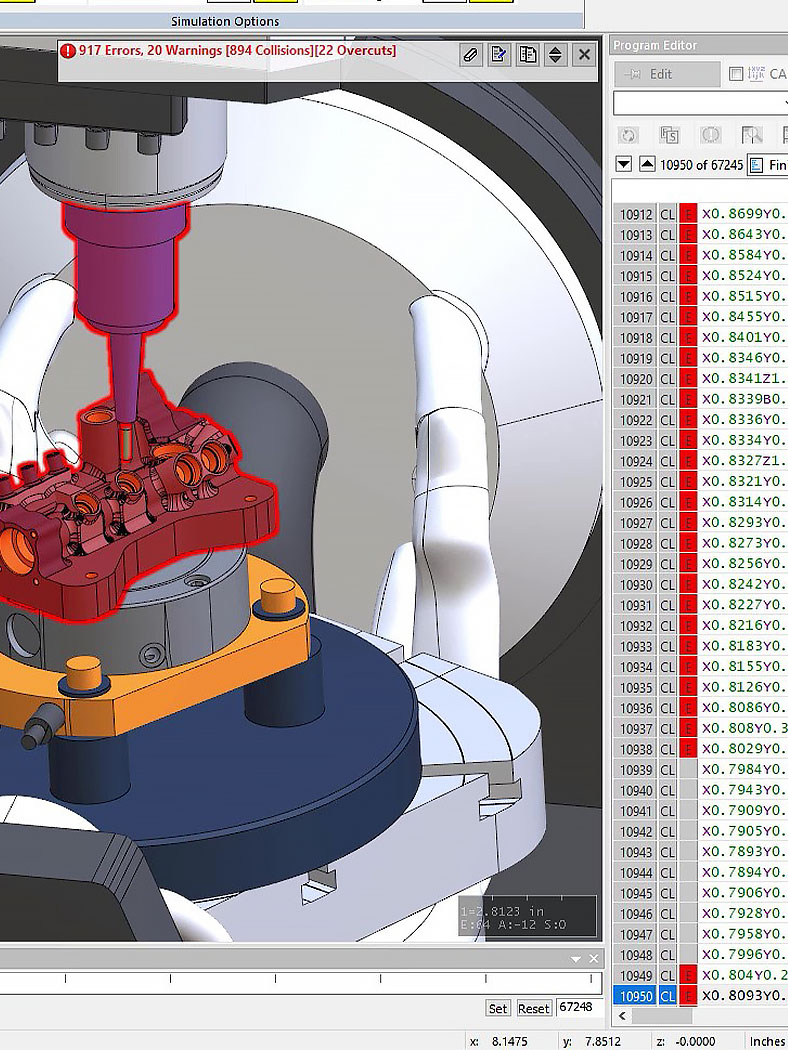Image resolution: width=788 pixels, height=1050 pixels.
Task: Click the Set button below timeline
Action: tap(497, 1008)
